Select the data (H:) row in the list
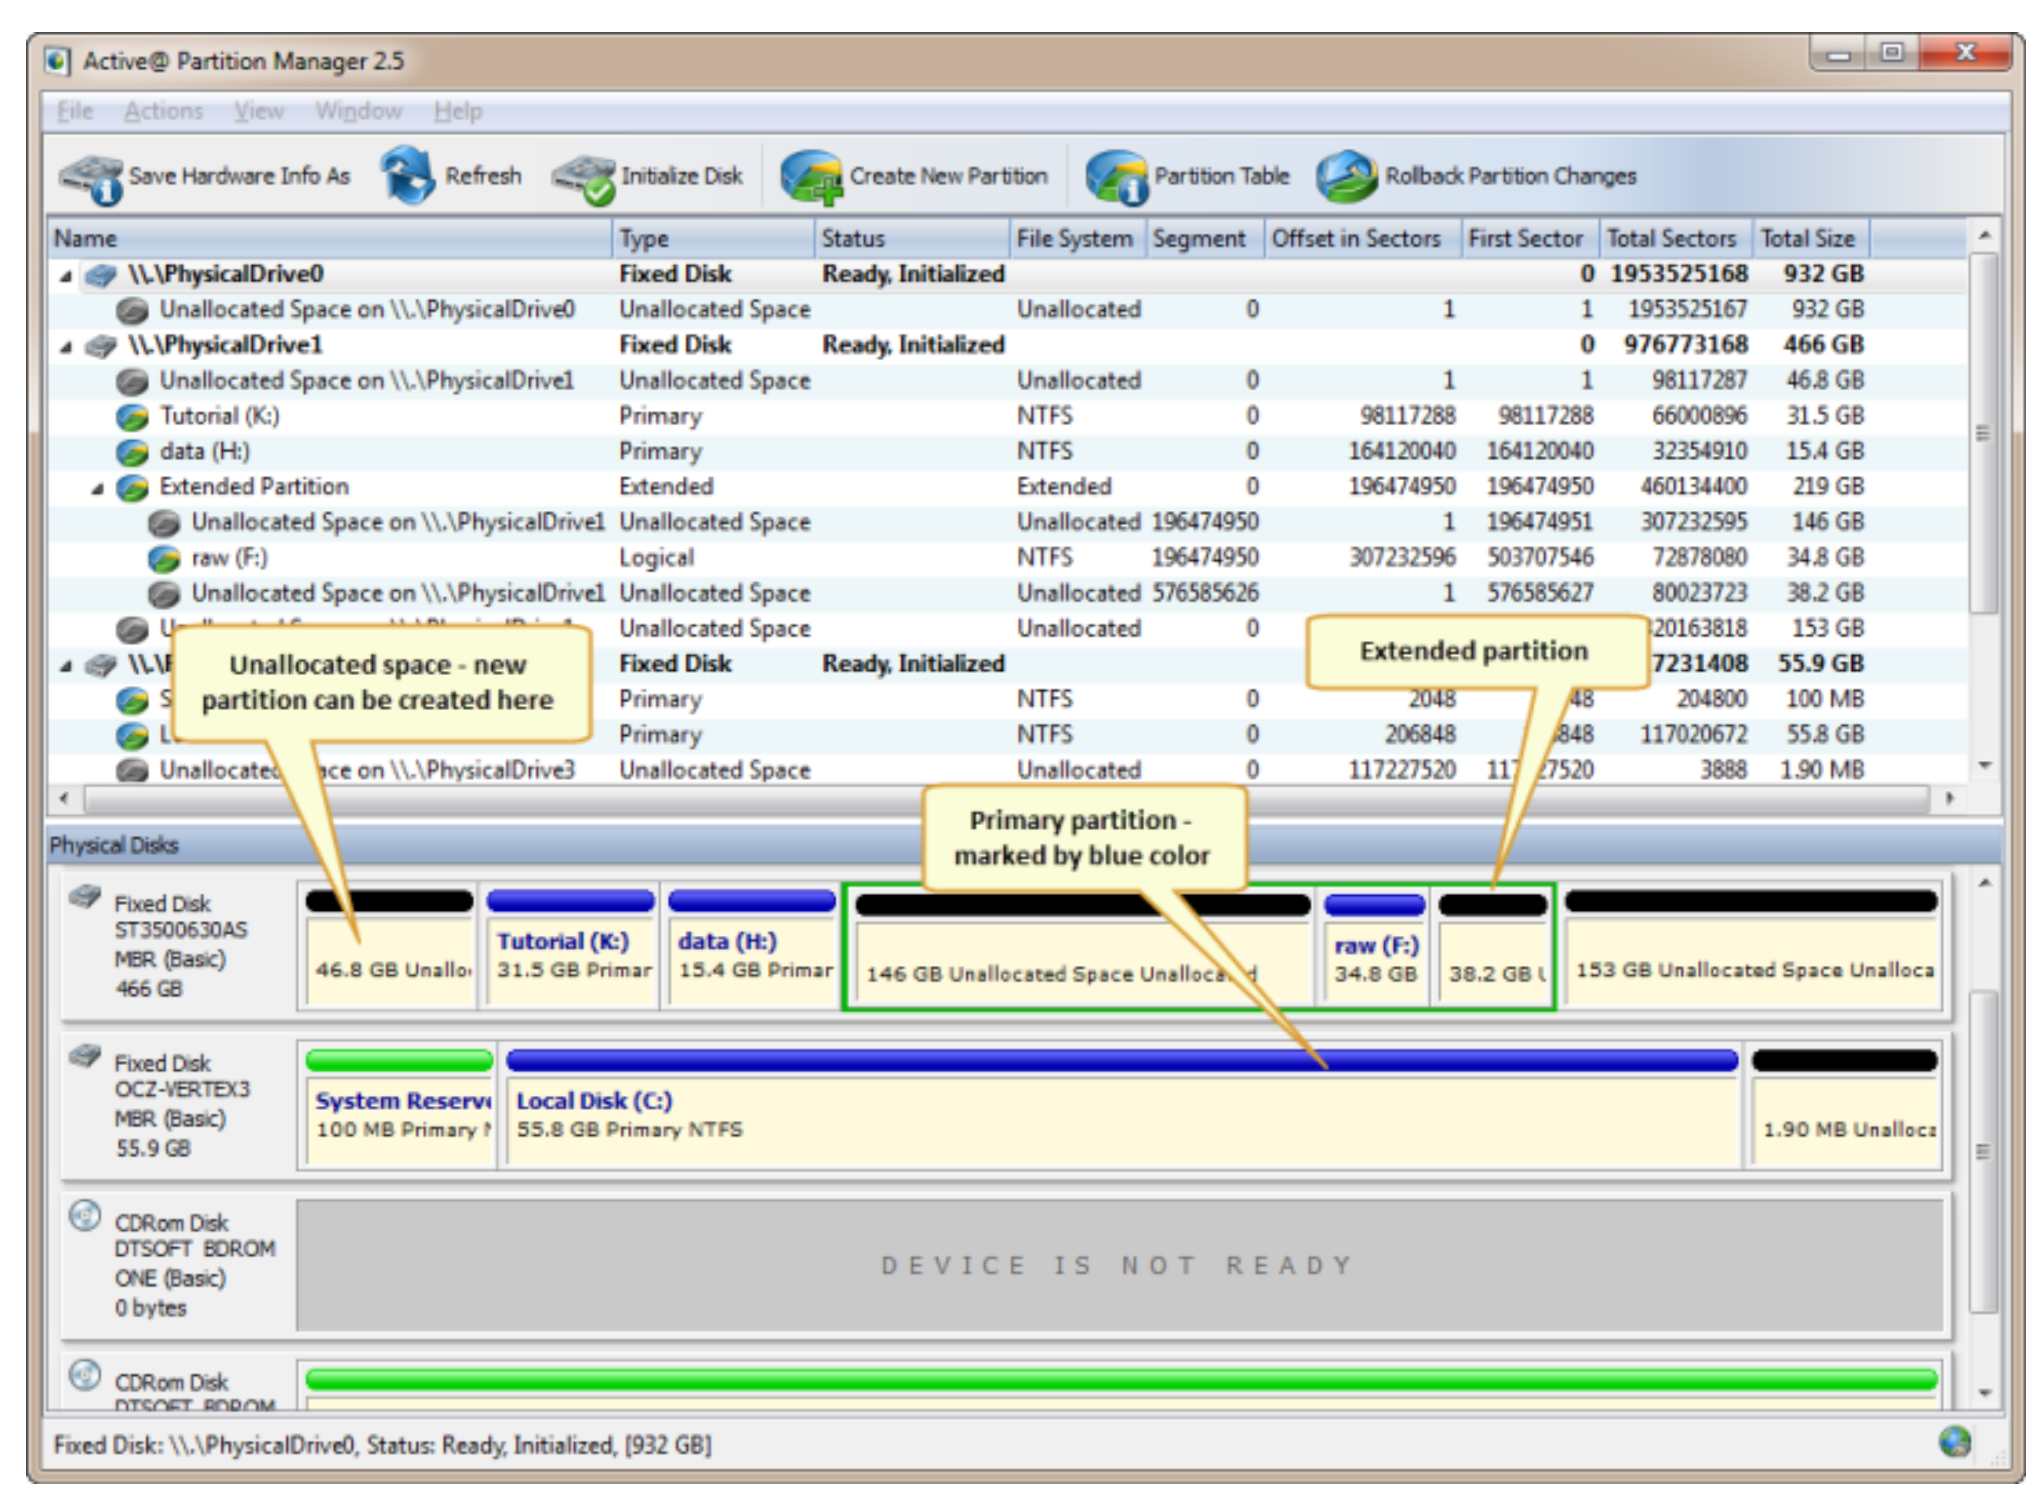Image resolution: width=2034 pixels, height=1505 pixels. 205,452
